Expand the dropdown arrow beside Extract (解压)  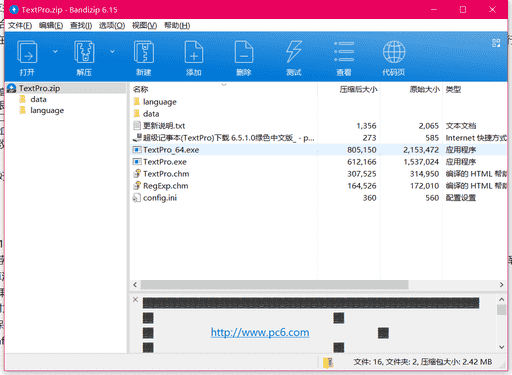[x=112, y=51]
